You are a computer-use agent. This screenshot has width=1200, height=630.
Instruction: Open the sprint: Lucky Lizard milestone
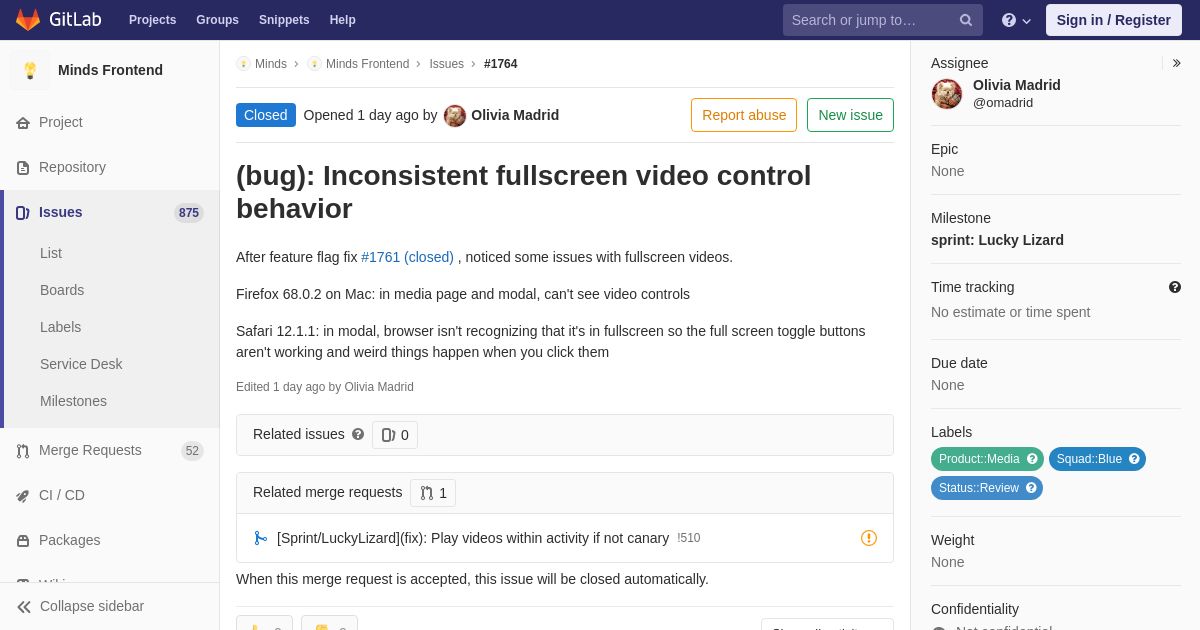coord(997,240)
